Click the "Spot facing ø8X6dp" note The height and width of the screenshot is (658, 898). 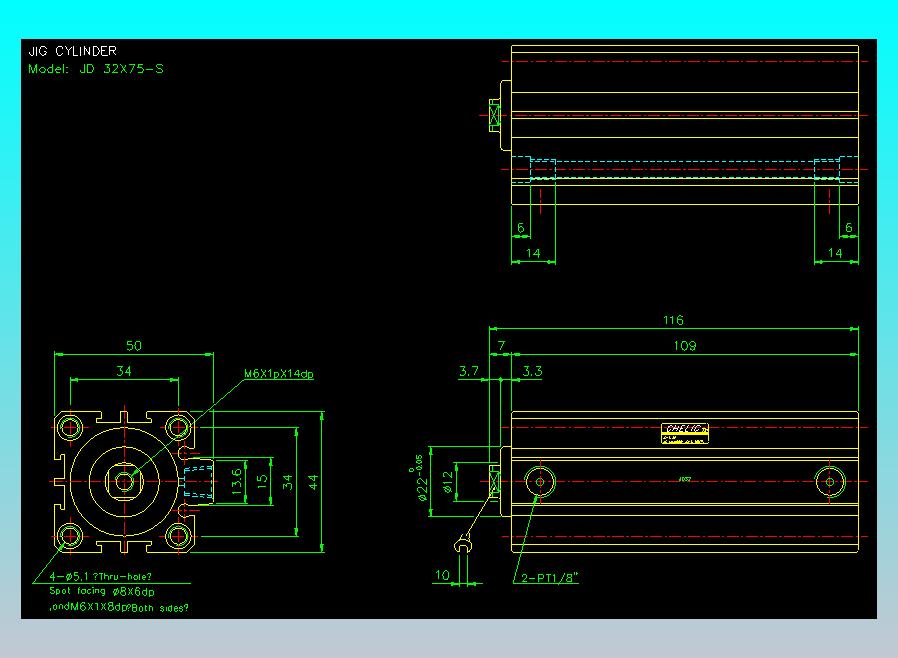[102, 591]
